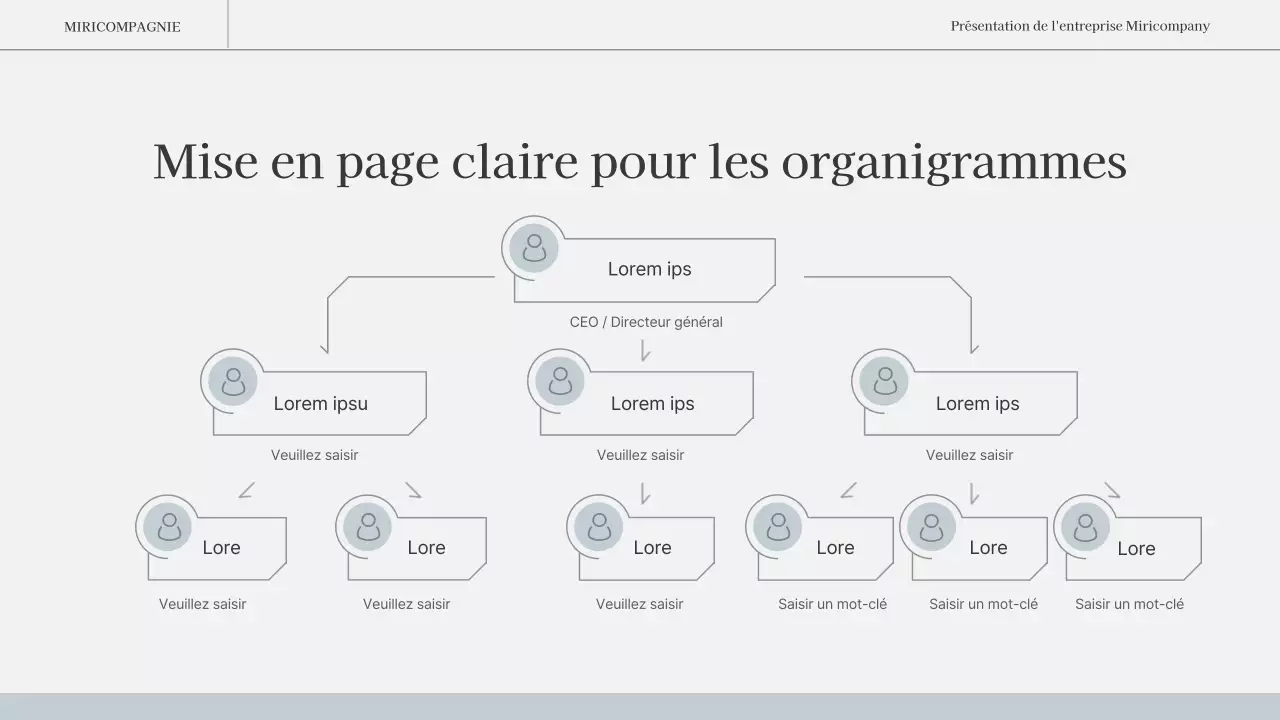Select the avatar icon on the "Lorem ipsu" node
Viewport: 1280px width, 720px height.
[x=233, y=381]
